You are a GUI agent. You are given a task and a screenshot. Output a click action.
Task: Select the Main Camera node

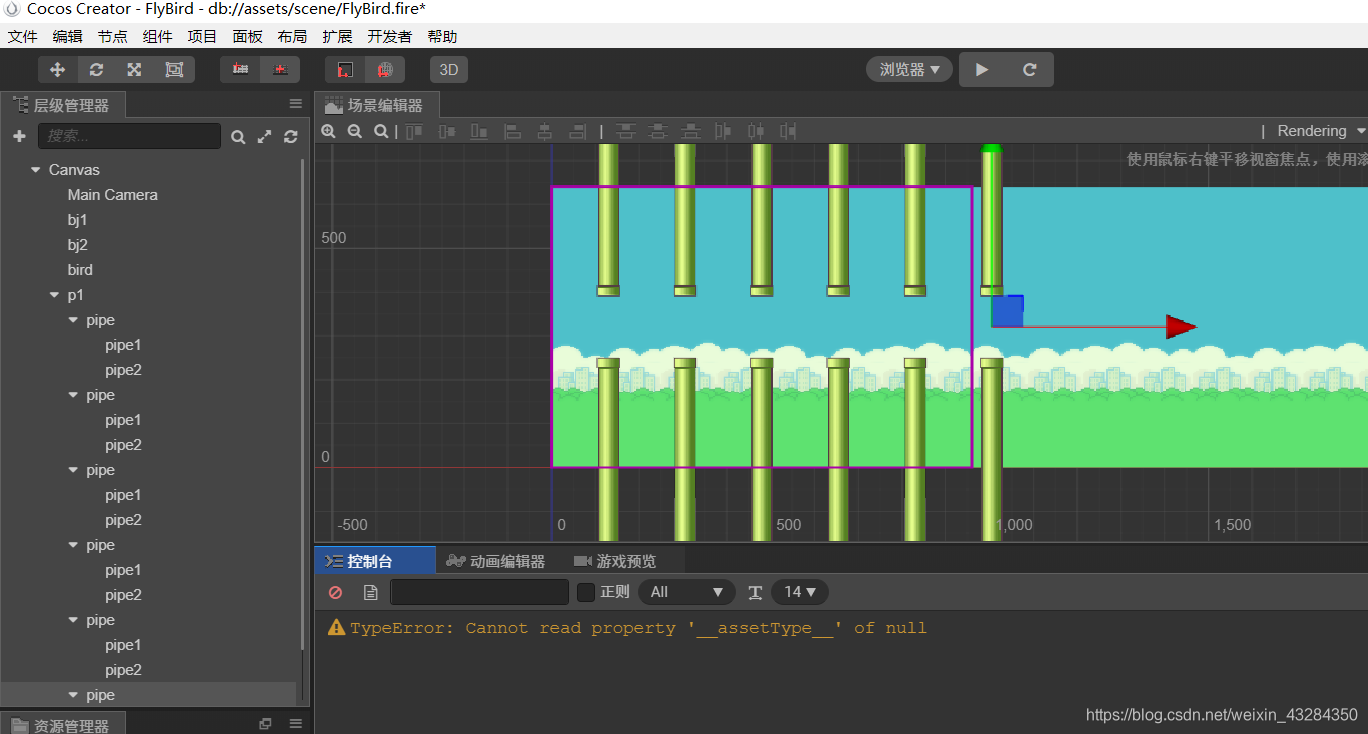tap(112, 195)
